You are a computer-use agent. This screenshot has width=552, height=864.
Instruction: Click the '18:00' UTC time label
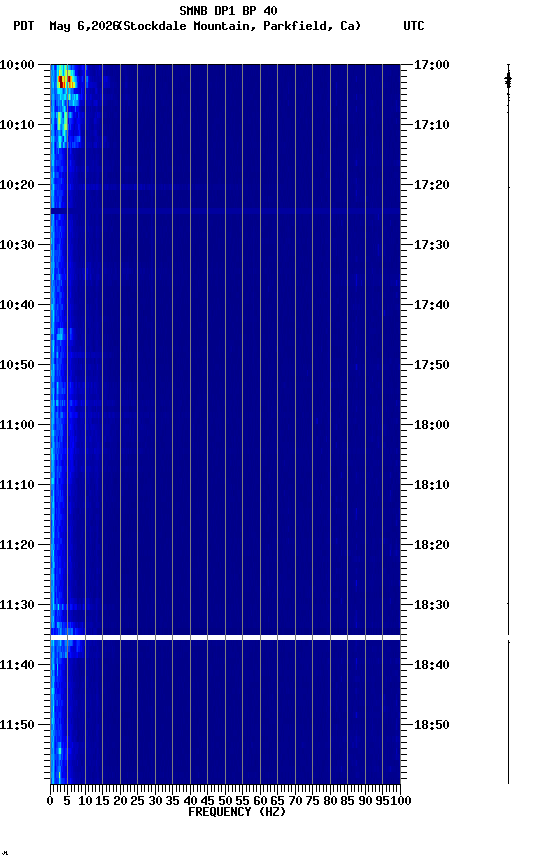pyautogui.click(x=432, y=425)
